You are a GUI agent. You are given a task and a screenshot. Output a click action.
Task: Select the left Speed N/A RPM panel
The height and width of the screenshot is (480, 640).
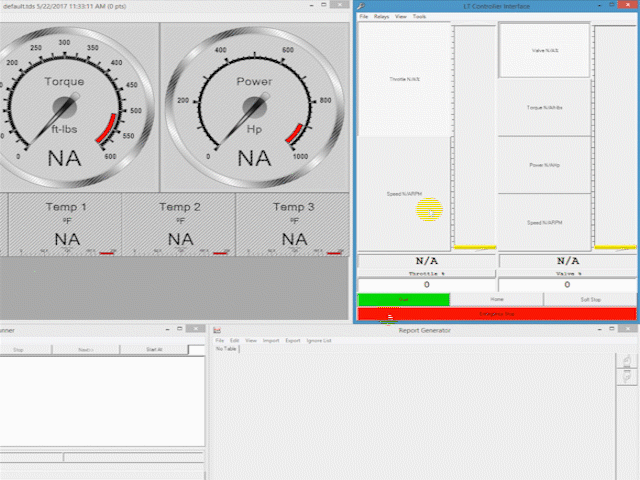point(404,194)
